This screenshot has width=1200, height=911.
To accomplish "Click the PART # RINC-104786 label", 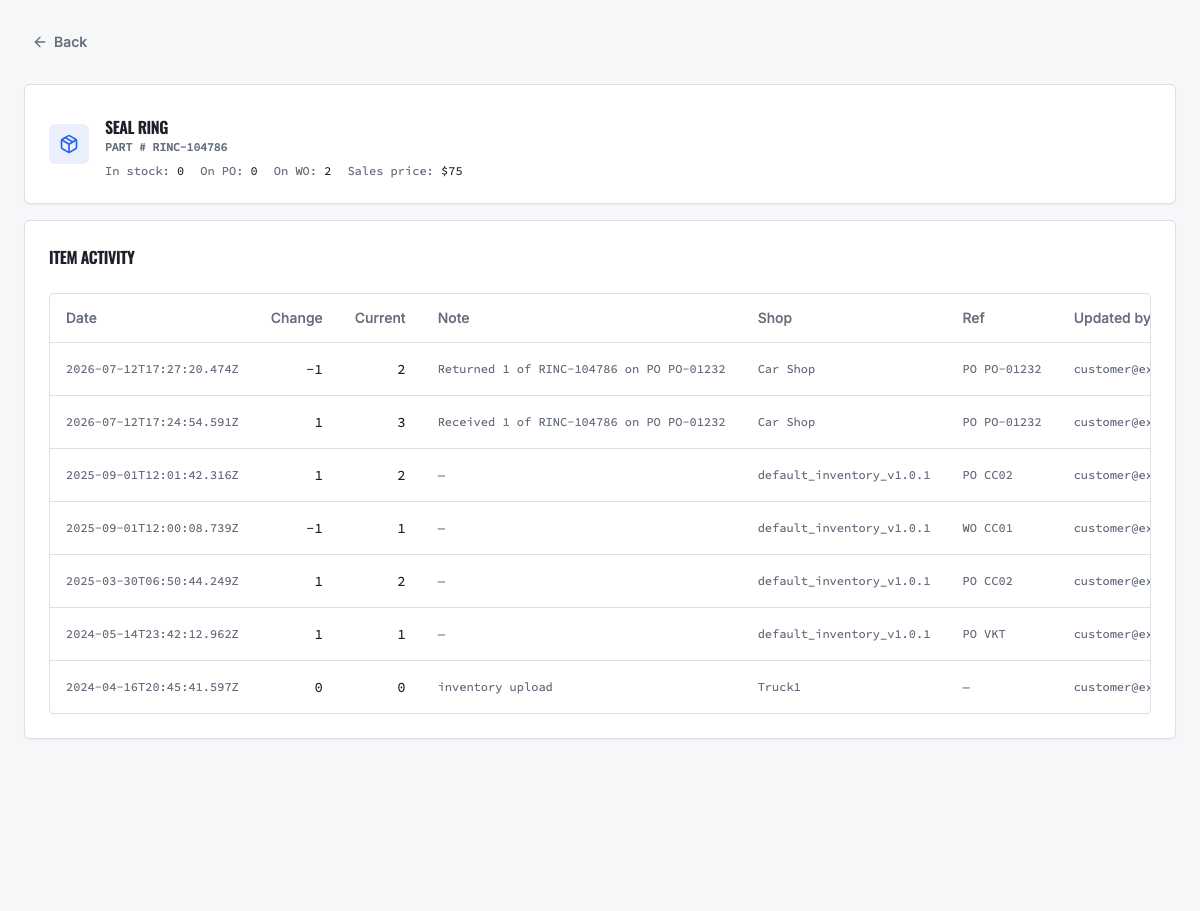I will click(x=166, y=147).
